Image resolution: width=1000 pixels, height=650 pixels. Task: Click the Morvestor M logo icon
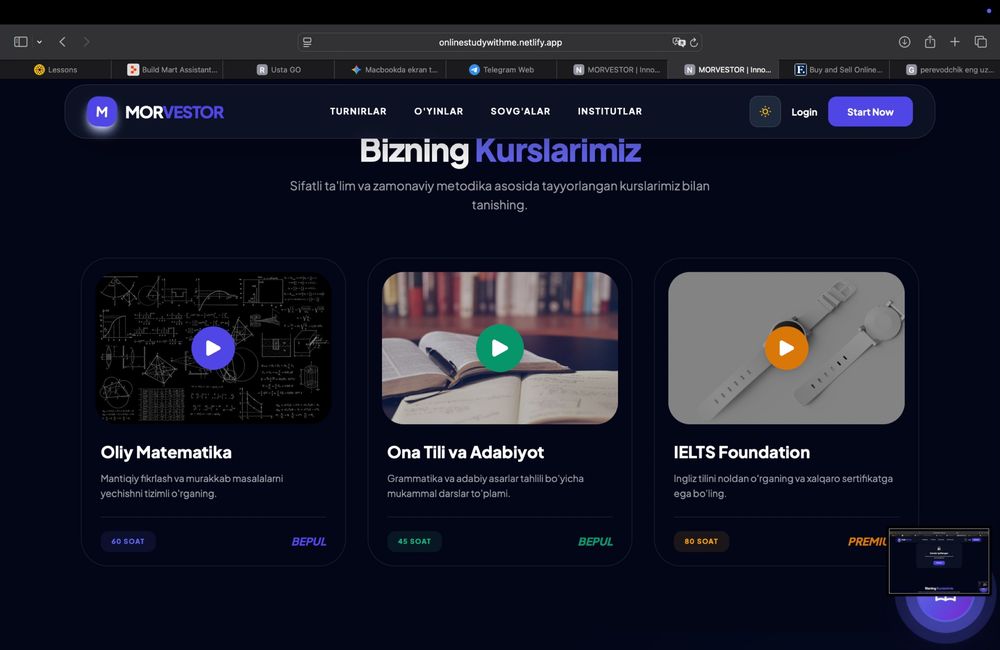pyautogui.click(x=102, y=112)
